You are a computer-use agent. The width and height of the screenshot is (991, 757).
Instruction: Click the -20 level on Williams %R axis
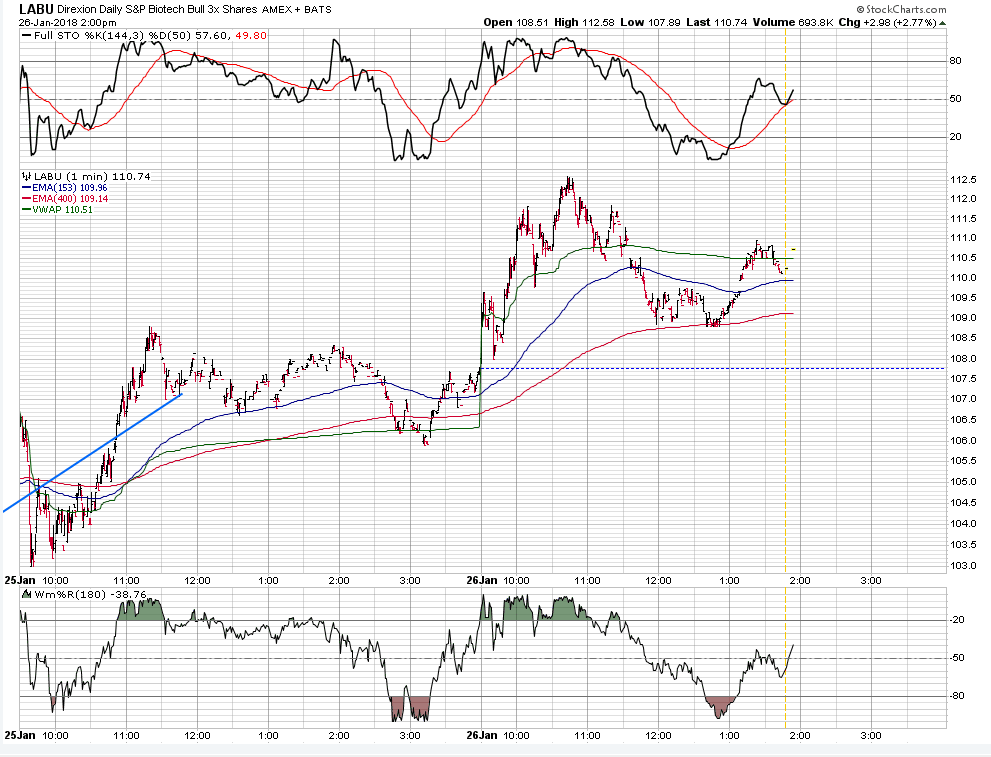coord(957,619)
